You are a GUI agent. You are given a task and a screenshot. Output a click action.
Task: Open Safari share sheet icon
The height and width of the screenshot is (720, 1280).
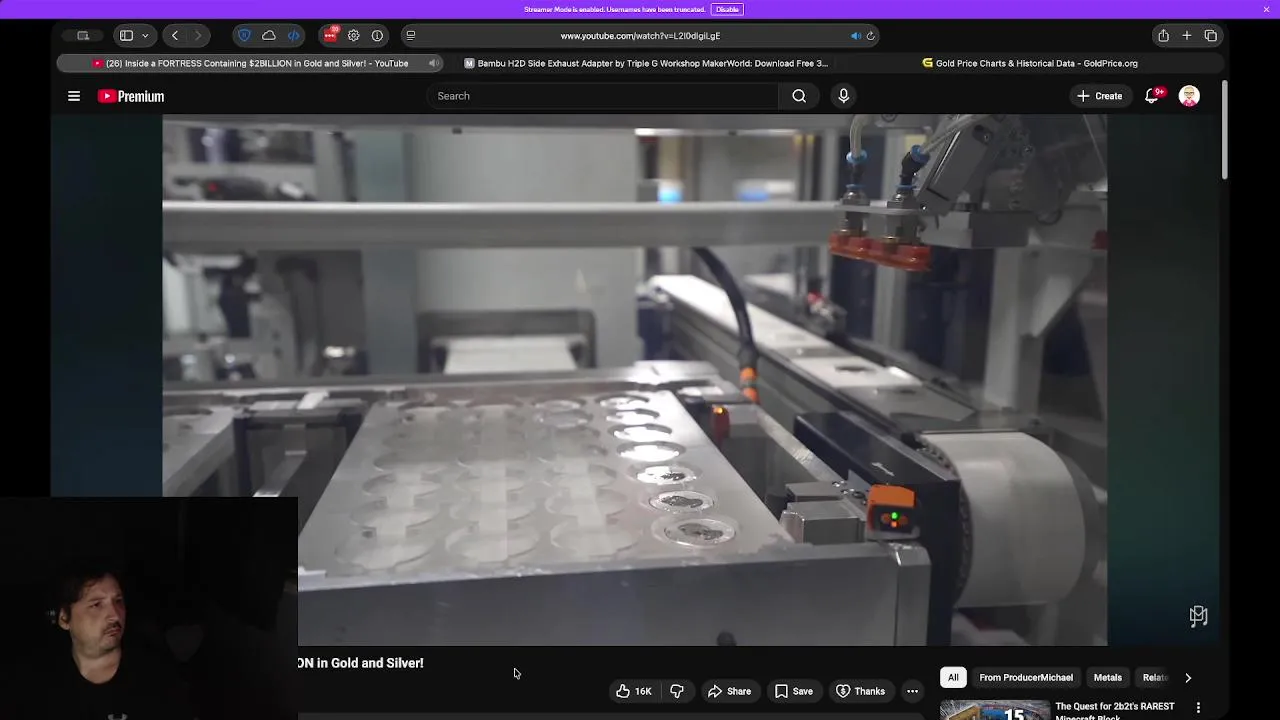(x=1163, y=36)
